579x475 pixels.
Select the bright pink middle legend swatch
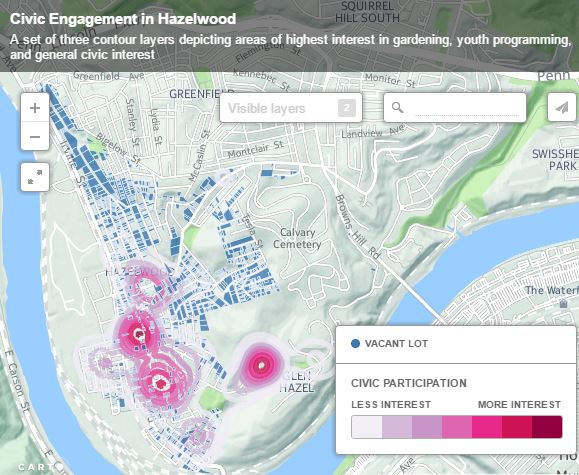[x=487, y=427]
